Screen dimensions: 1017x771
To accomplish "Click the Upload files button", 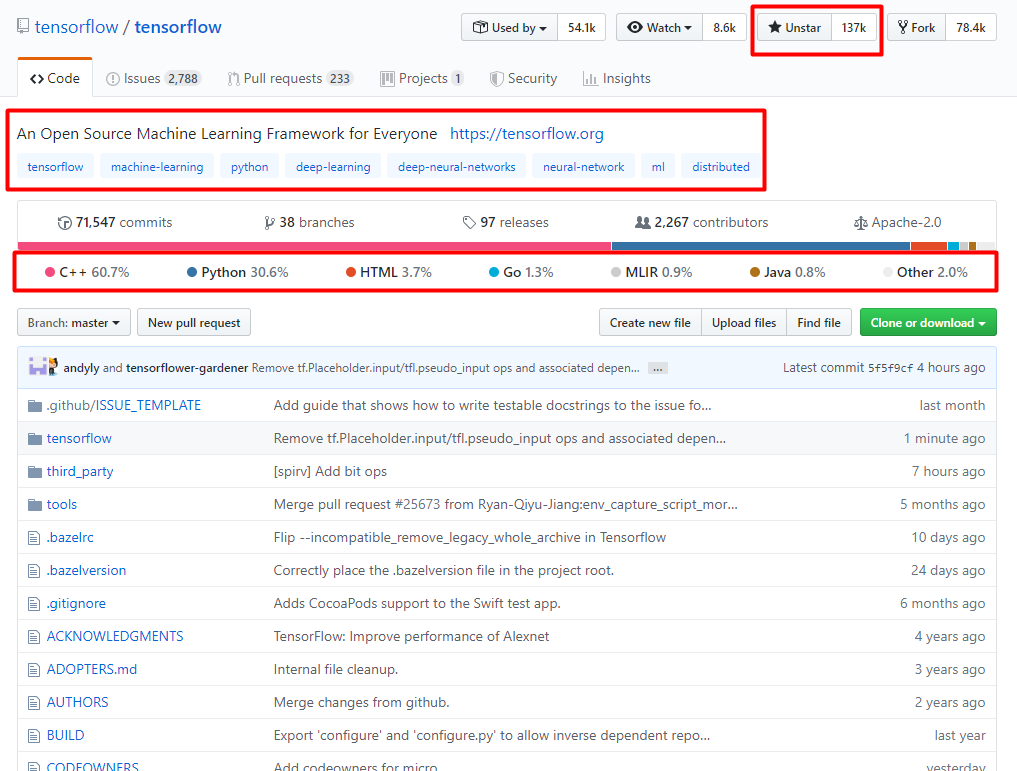I will pyautogui.click(x=744, y=322).
